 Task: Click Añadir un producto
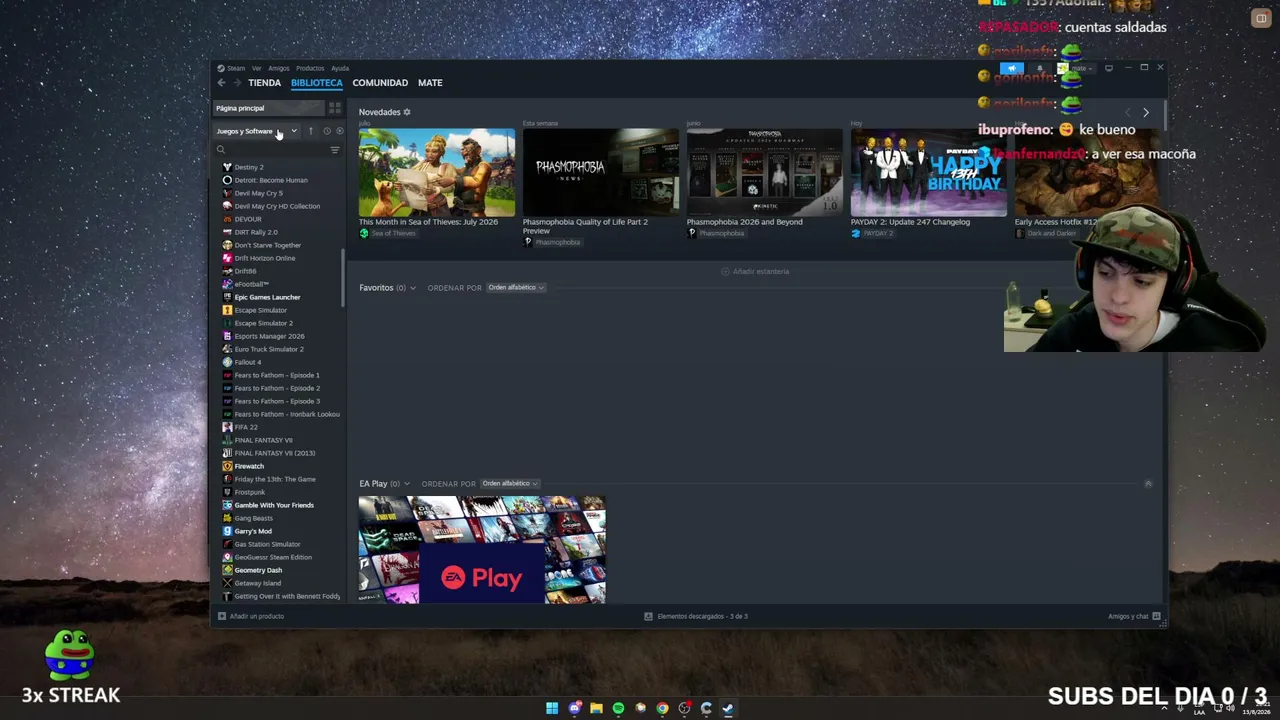point(251,616)
